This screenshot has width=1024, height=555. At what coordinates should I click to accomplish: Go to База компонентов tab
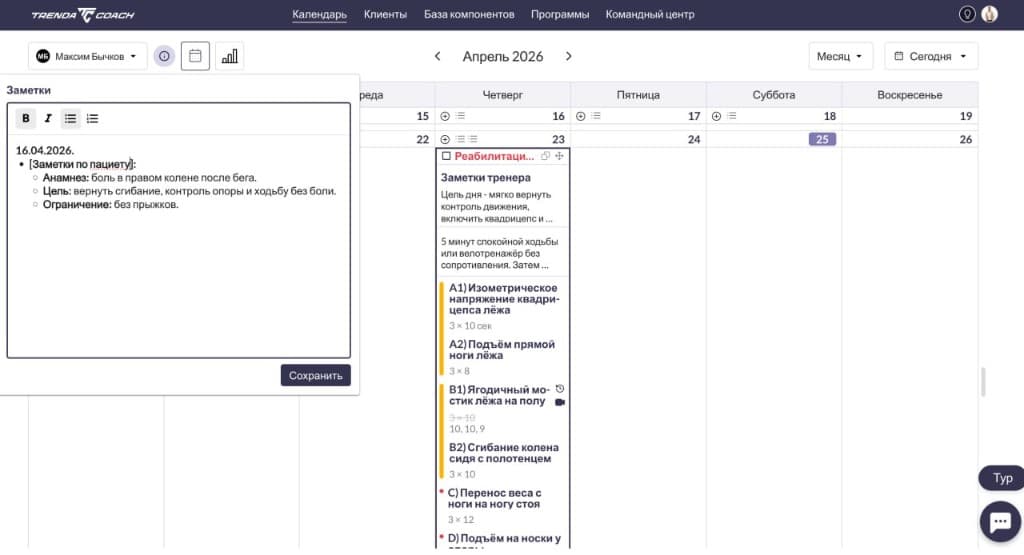(469, 14)
